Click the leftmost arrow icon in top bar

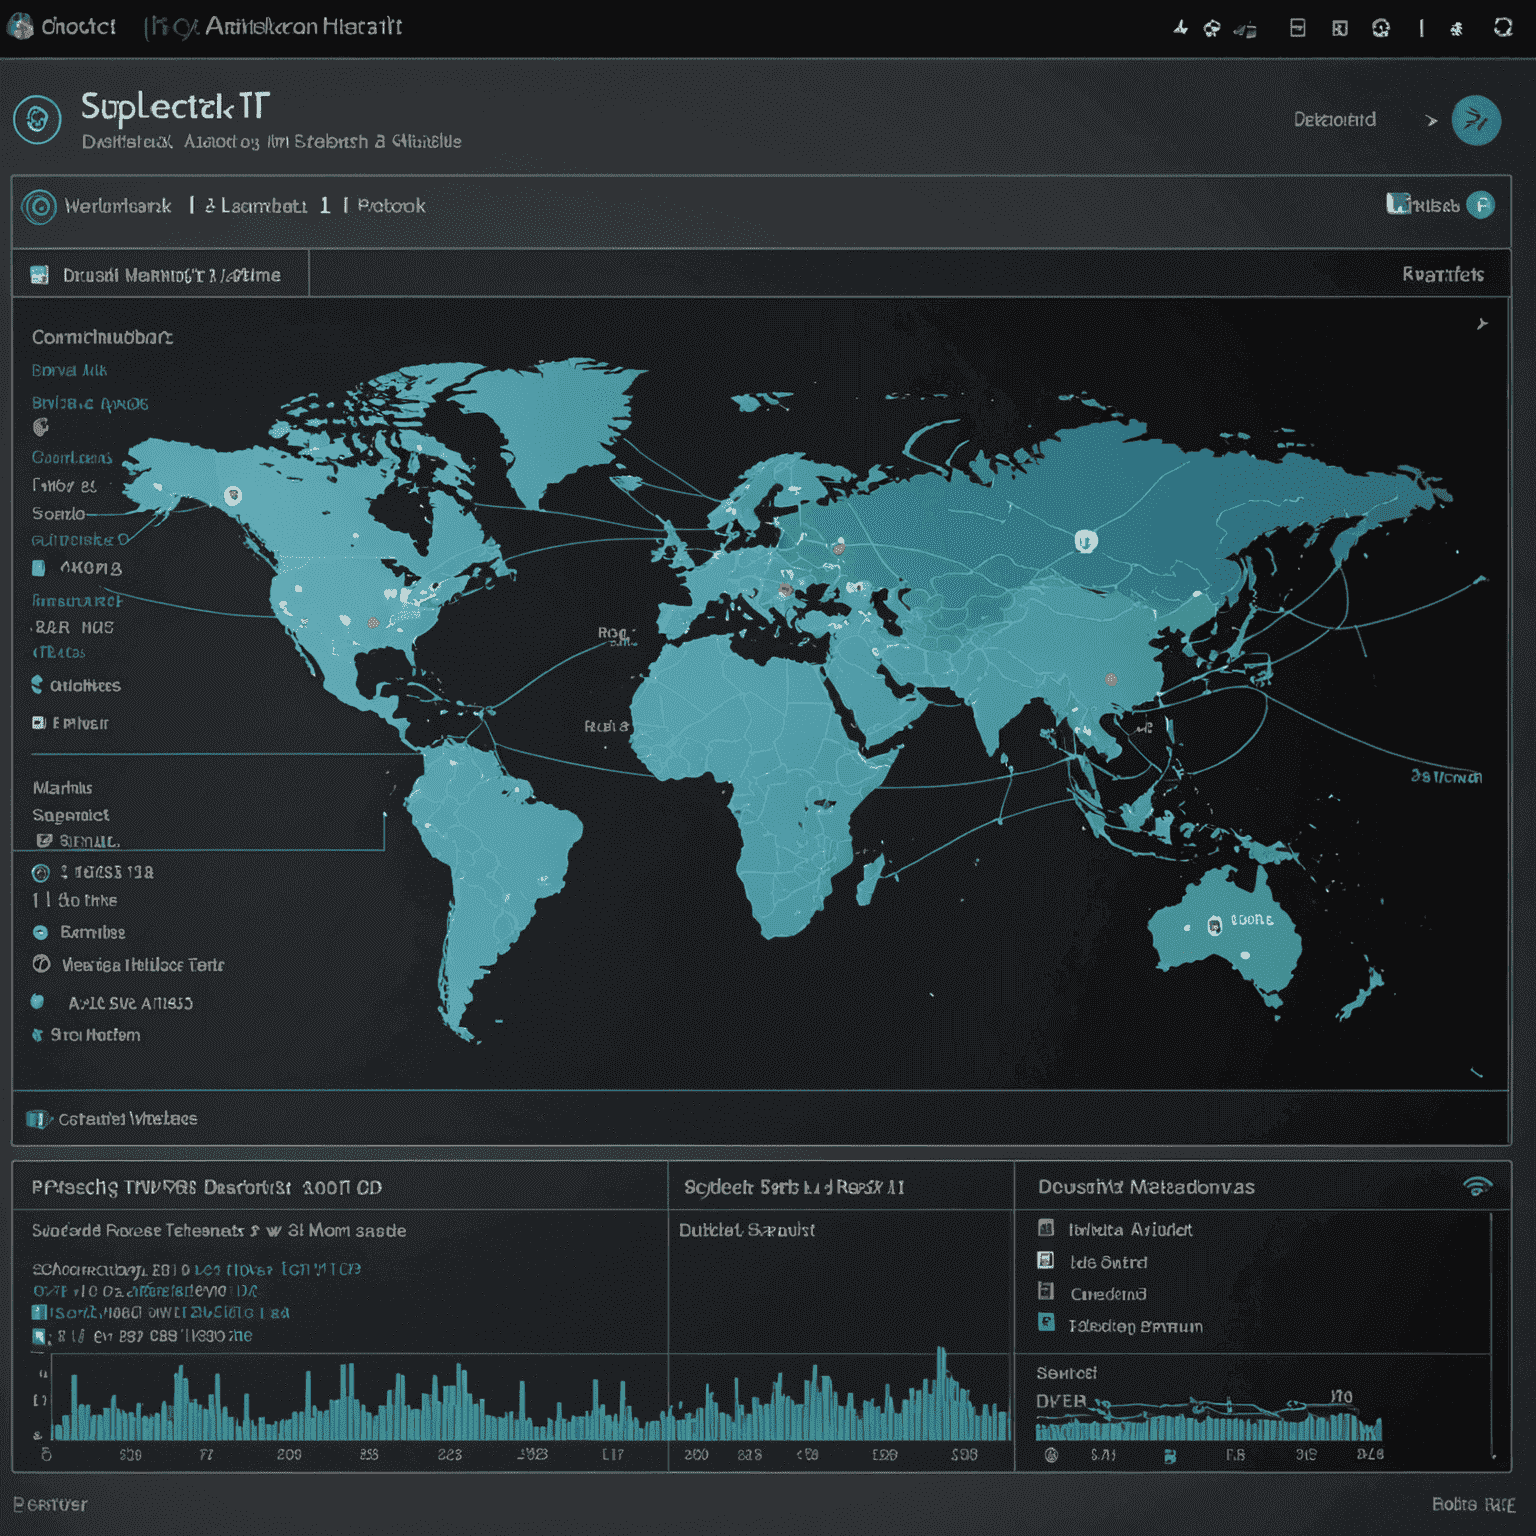point(1181,28)
